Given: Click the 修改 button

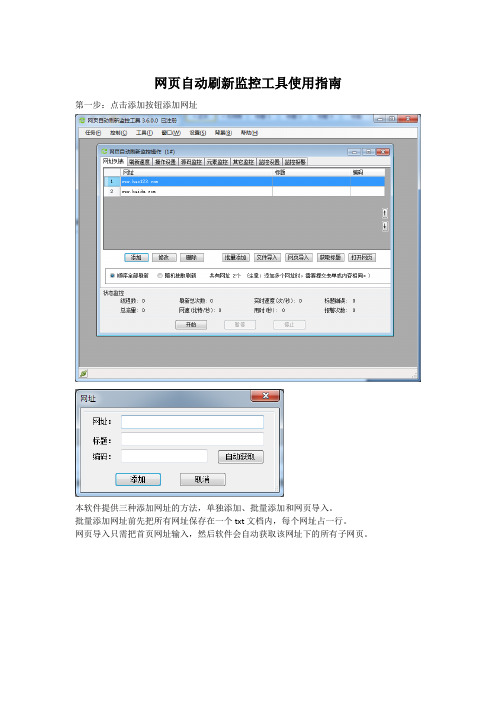Looking at the screenshot, I should 164,257.
